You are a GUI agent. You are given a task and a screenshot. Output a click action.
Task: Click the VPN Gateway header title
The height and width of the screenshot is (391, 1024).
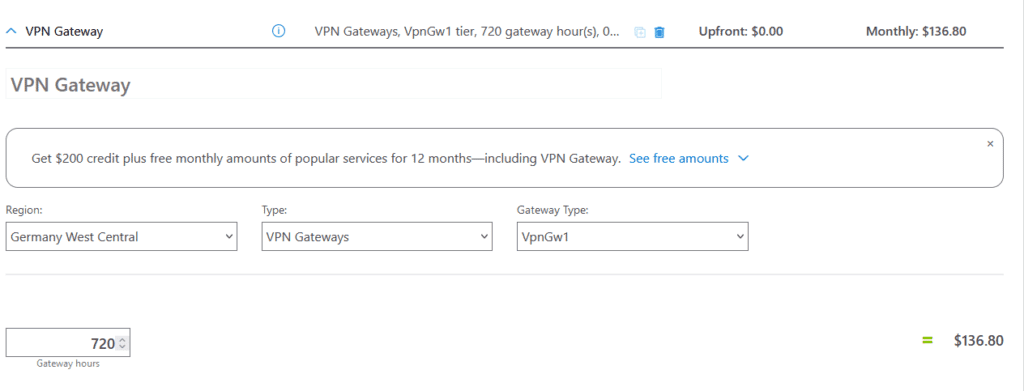pyautogui.click(x=64, y=31)
